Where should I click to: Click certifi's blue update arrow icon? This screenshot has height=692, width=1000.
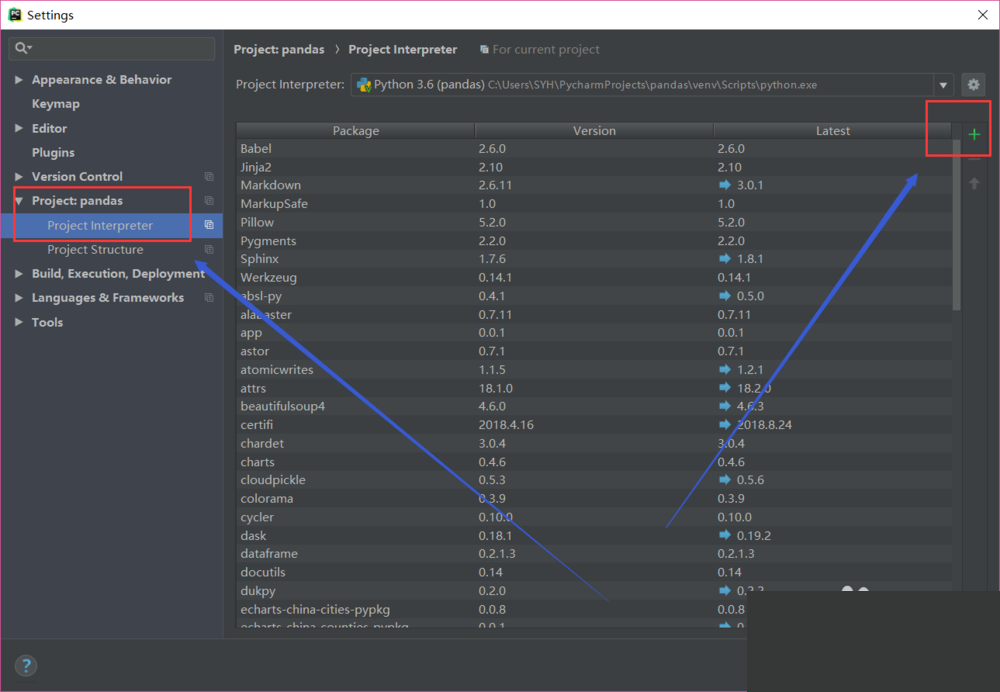(724, 425)
